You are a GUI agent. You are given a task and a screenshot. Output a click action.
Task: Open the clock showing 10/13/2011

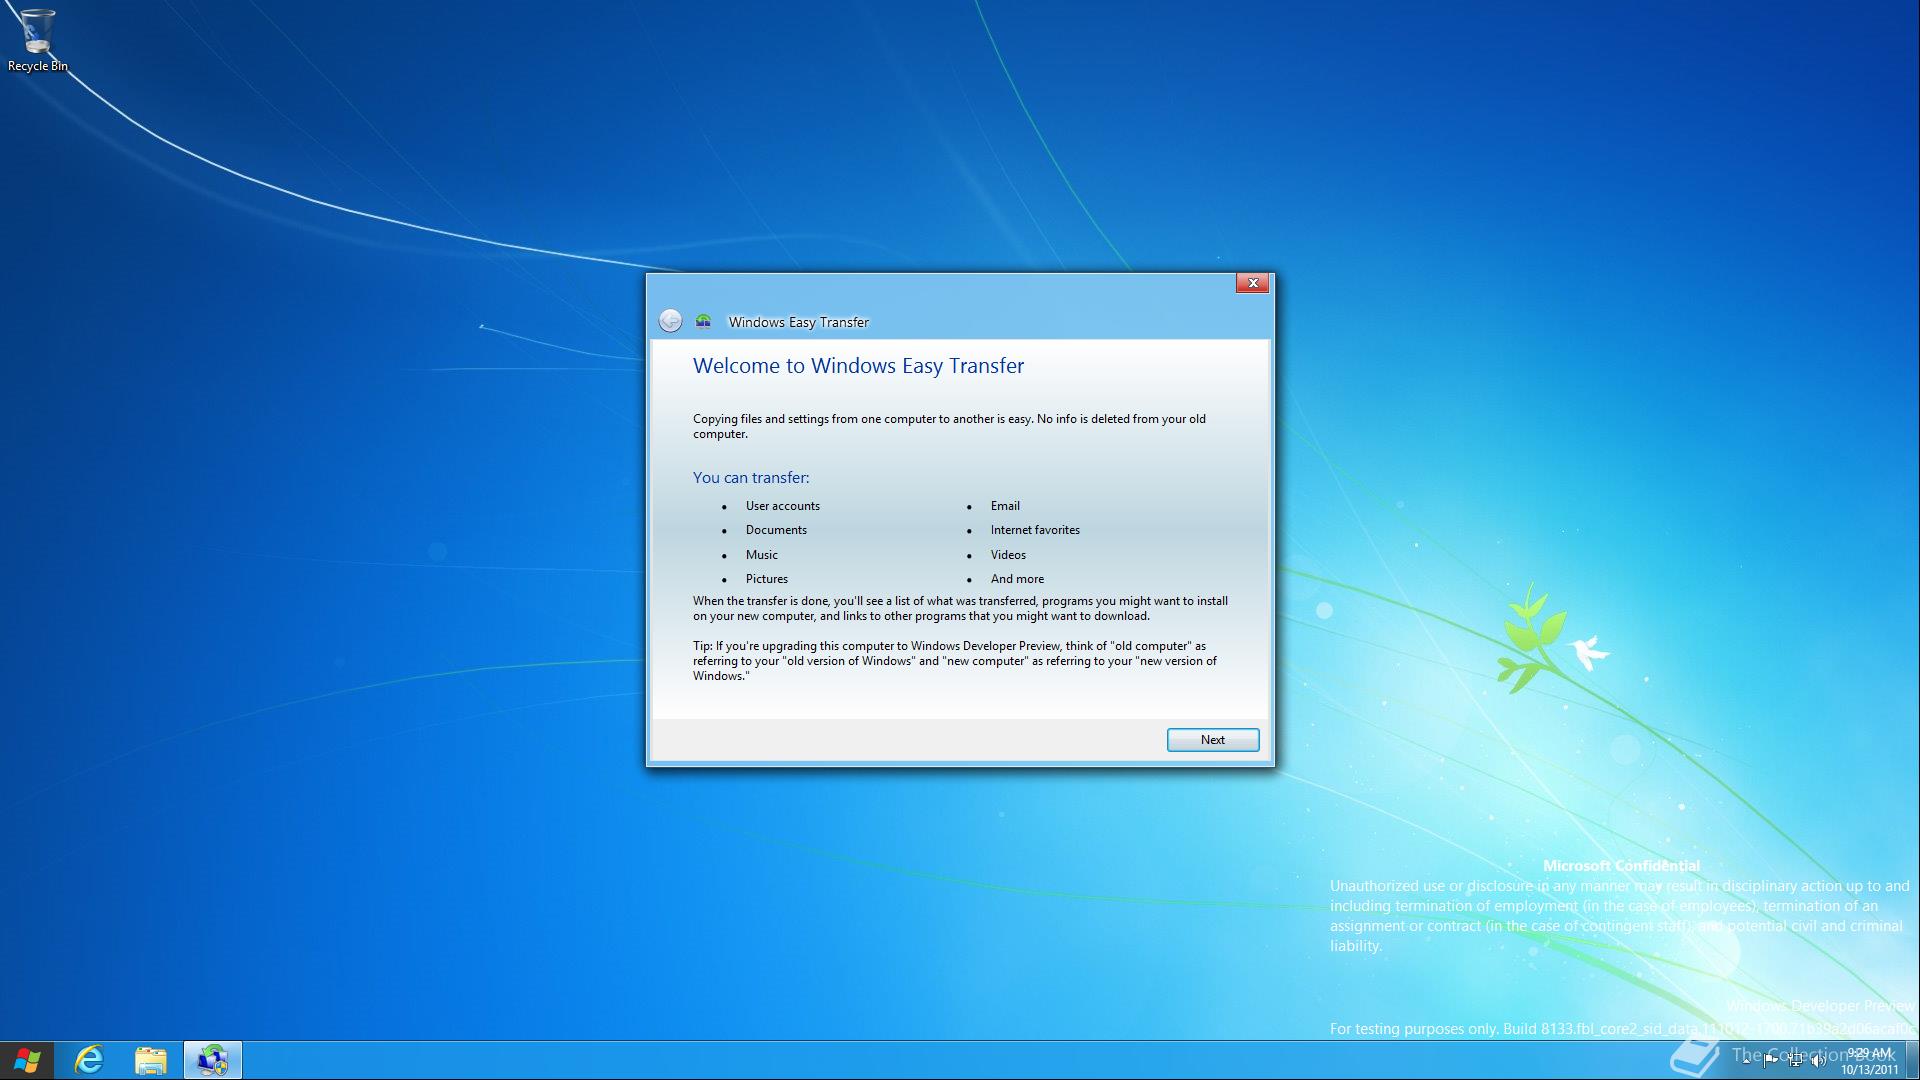[1870, 1061]
